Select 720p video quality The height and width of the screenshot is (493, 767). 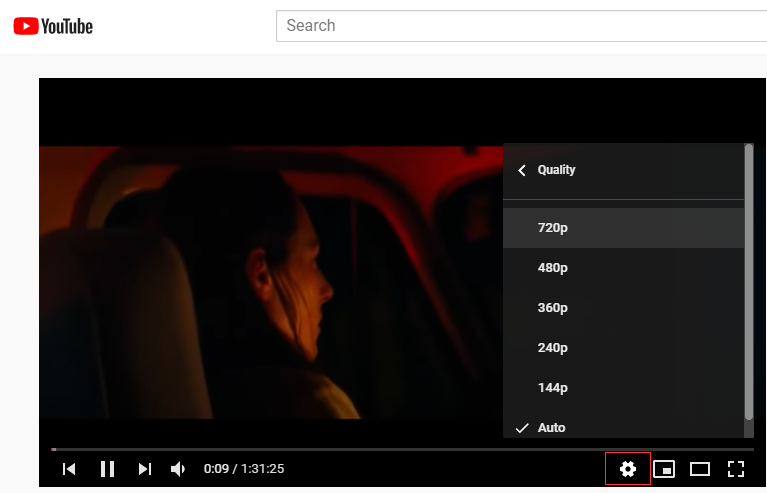coord(624,228)
